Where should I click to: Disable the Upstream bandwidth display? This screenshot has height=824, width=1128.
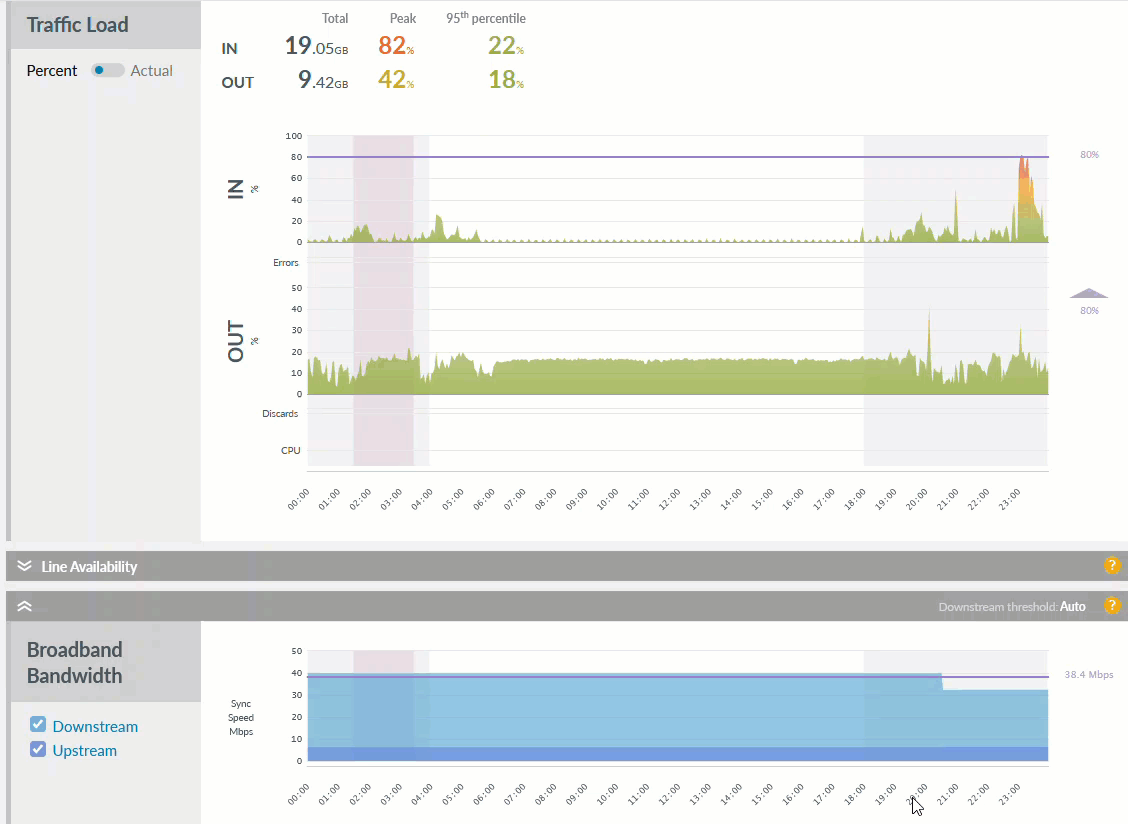point(39,750)
